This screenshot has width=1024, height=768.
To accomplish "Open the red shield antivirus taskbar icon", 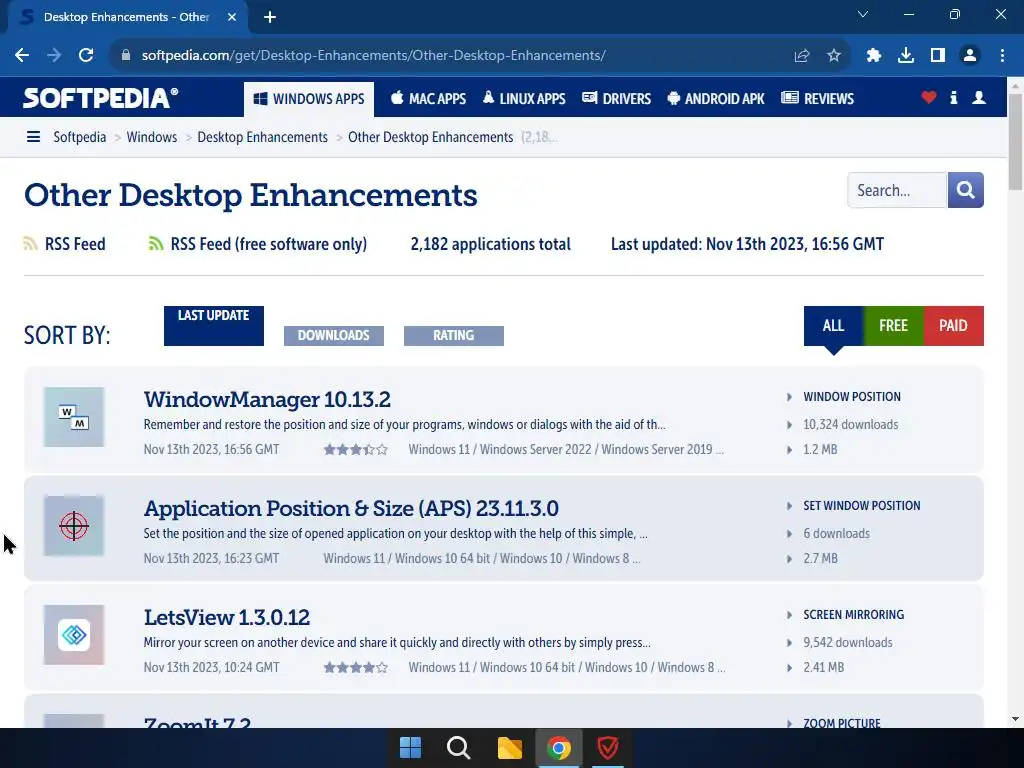I will [608, 748].
